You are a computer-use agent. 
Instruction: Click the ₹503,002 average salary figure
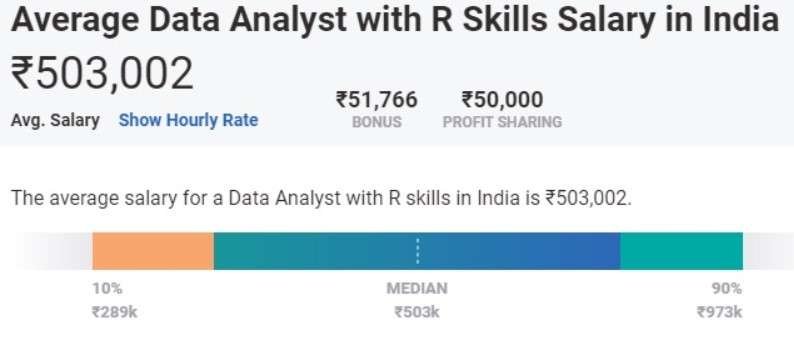click(x=102, y=73)
